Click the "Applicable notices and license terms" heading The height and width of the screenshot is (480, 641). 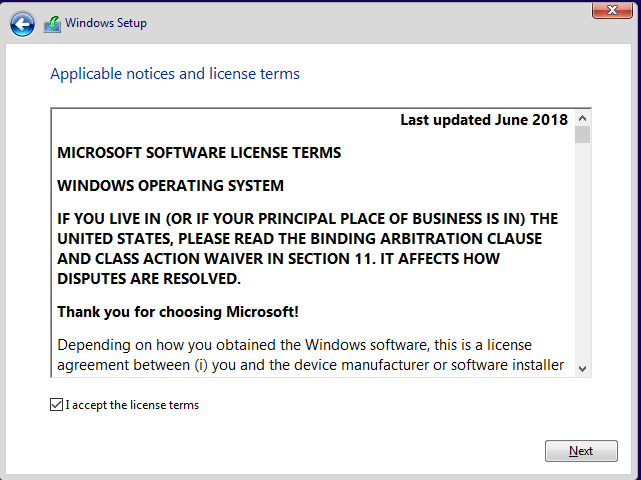(175, 74)
